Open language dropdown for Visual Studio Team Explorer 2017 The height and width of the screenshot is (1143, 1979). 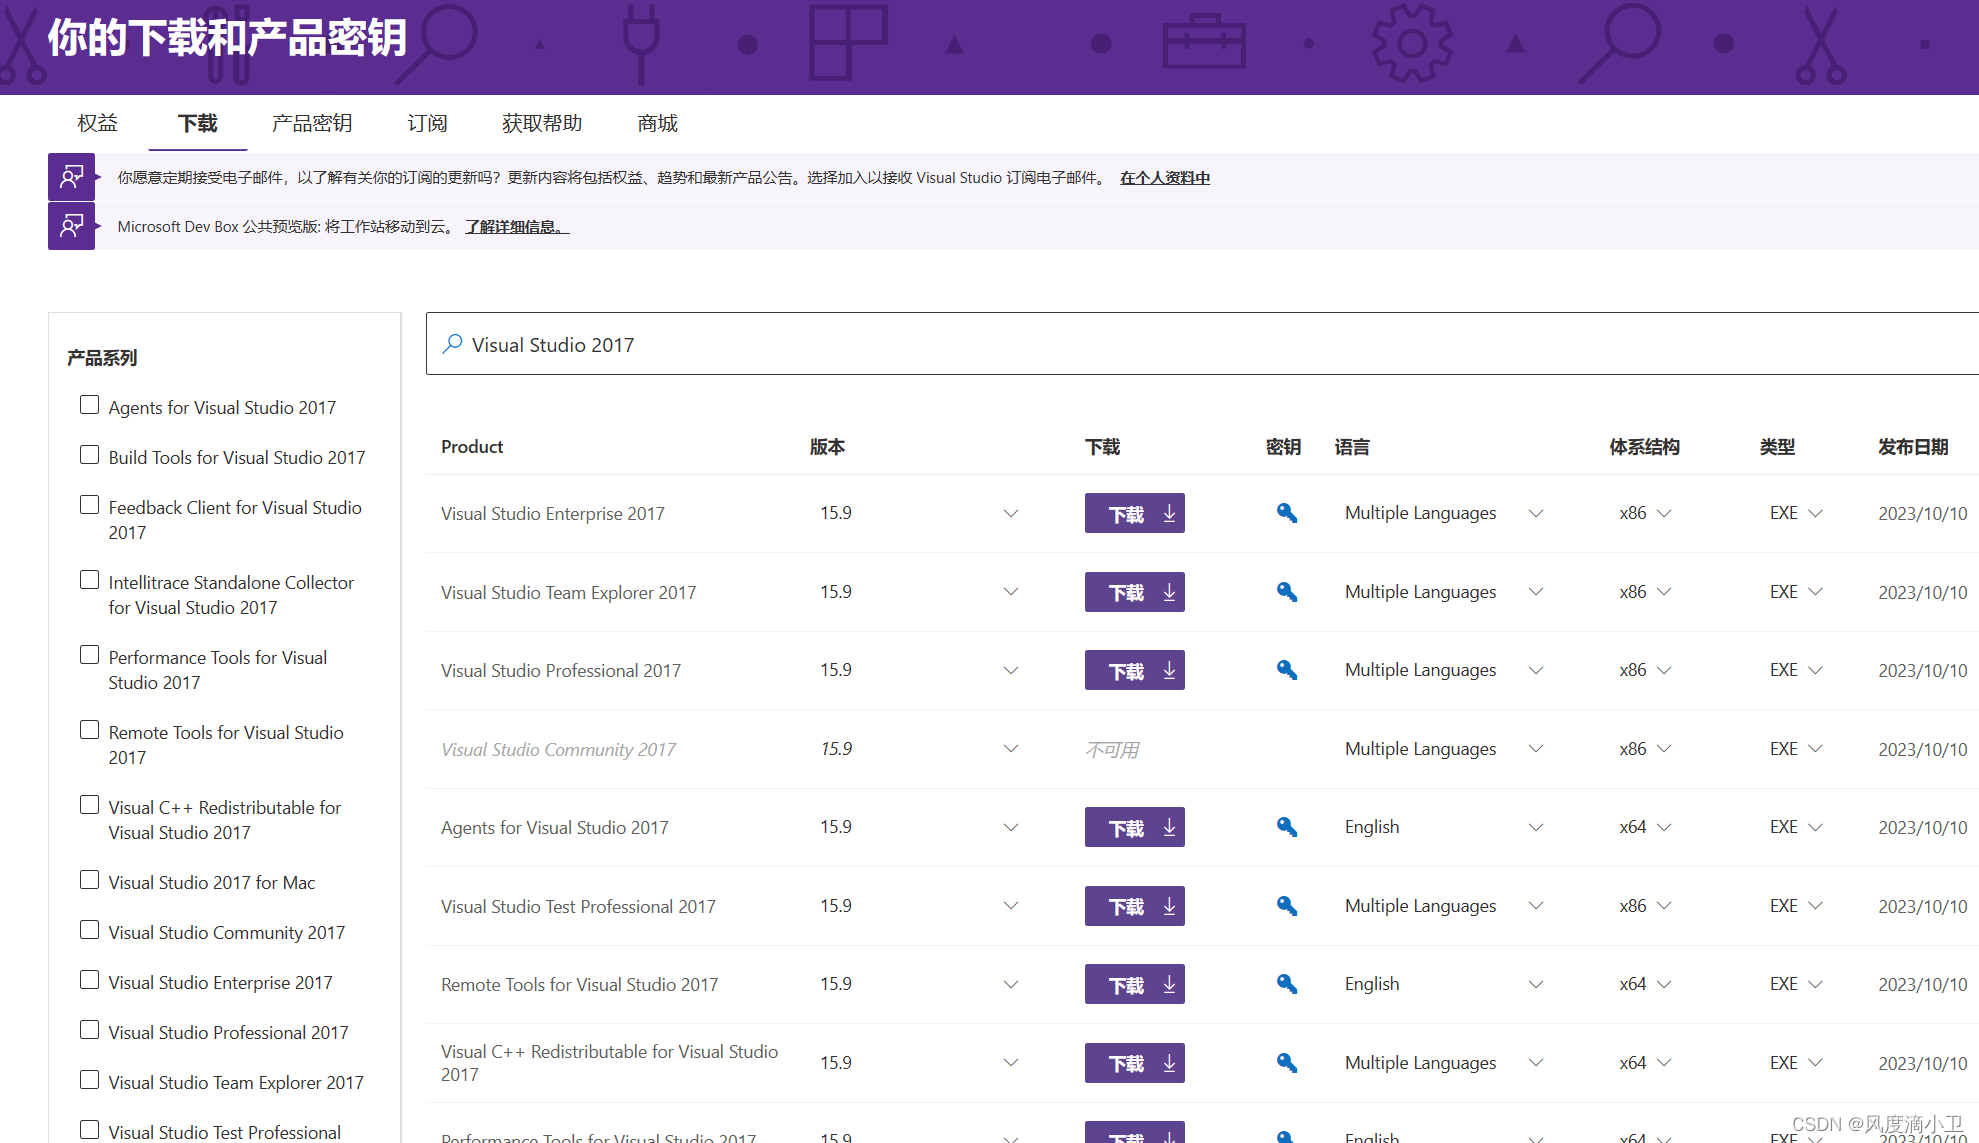(1535, 592)
